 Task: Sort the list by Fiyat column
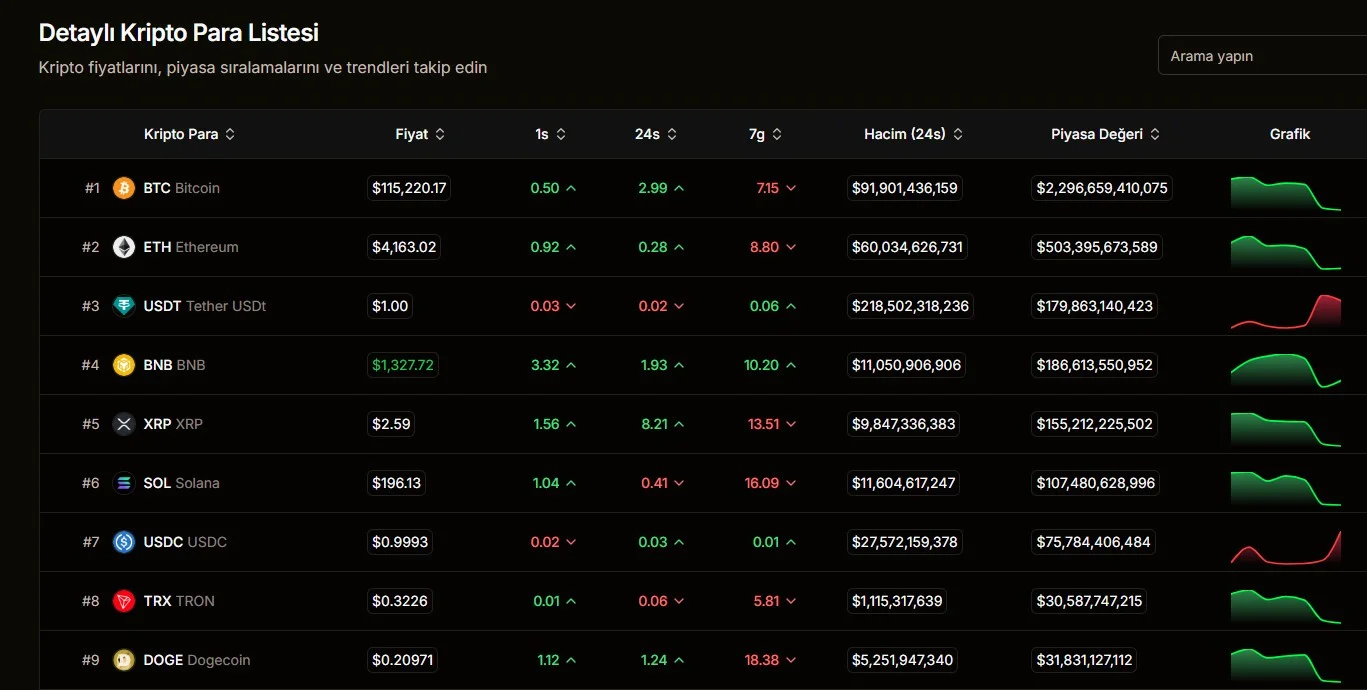click(x=420, y=134)
